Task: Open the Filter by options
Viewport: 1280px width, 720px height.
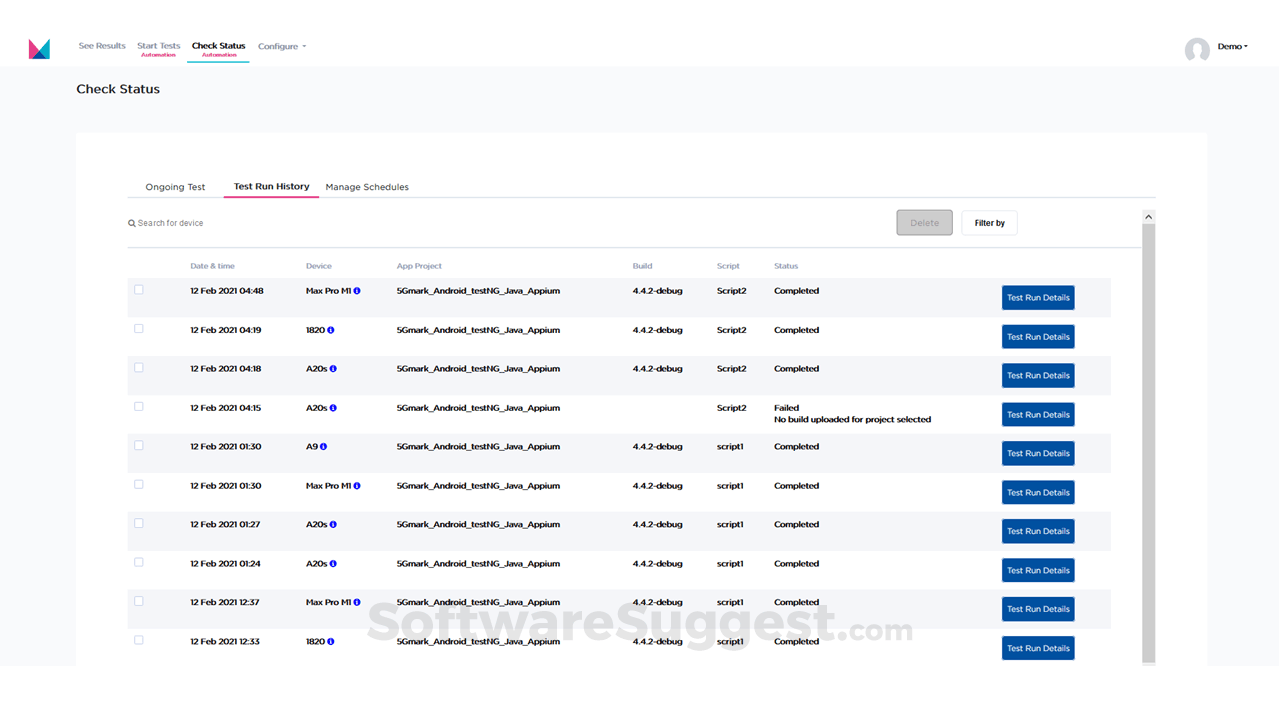Action: [x=989, y=222]
